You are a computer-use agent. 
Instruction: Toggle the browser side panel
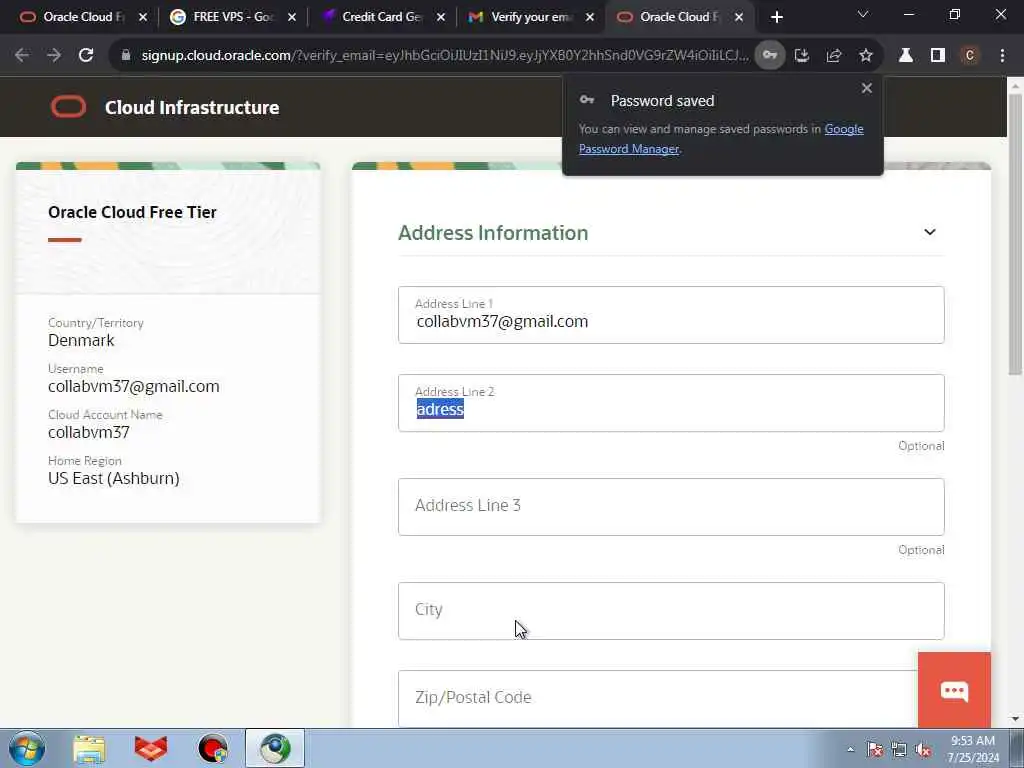[x=938, y=56]
